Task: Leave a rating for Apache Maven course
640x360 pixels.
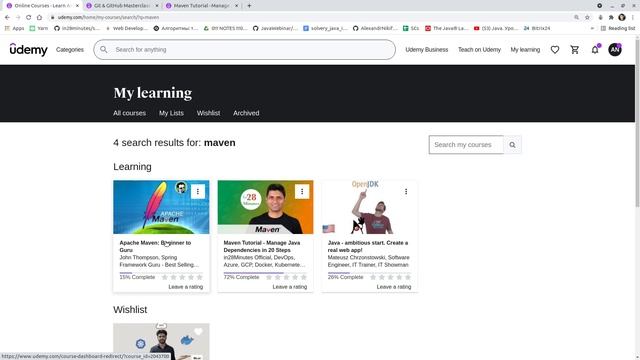Action: 186,287
